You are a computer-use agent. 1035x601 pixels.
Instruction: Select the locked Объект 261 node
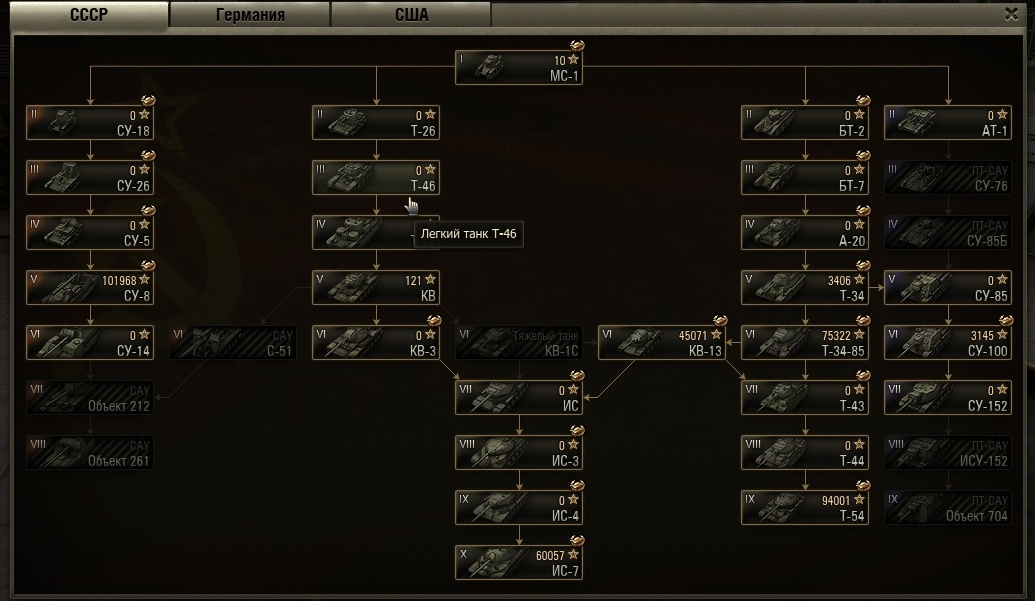[x=90, y=453]
